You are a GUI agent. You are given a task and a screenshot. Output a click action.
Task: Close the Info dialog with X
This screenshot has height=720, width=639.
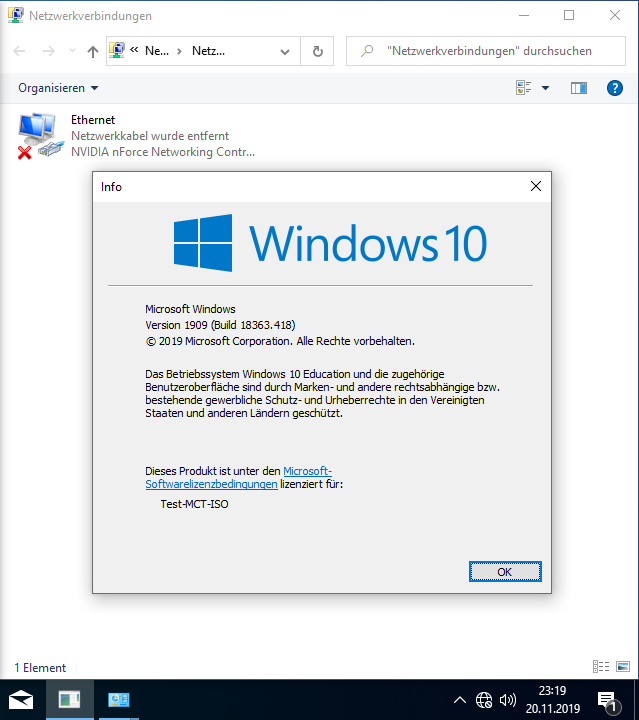(536, 186)
